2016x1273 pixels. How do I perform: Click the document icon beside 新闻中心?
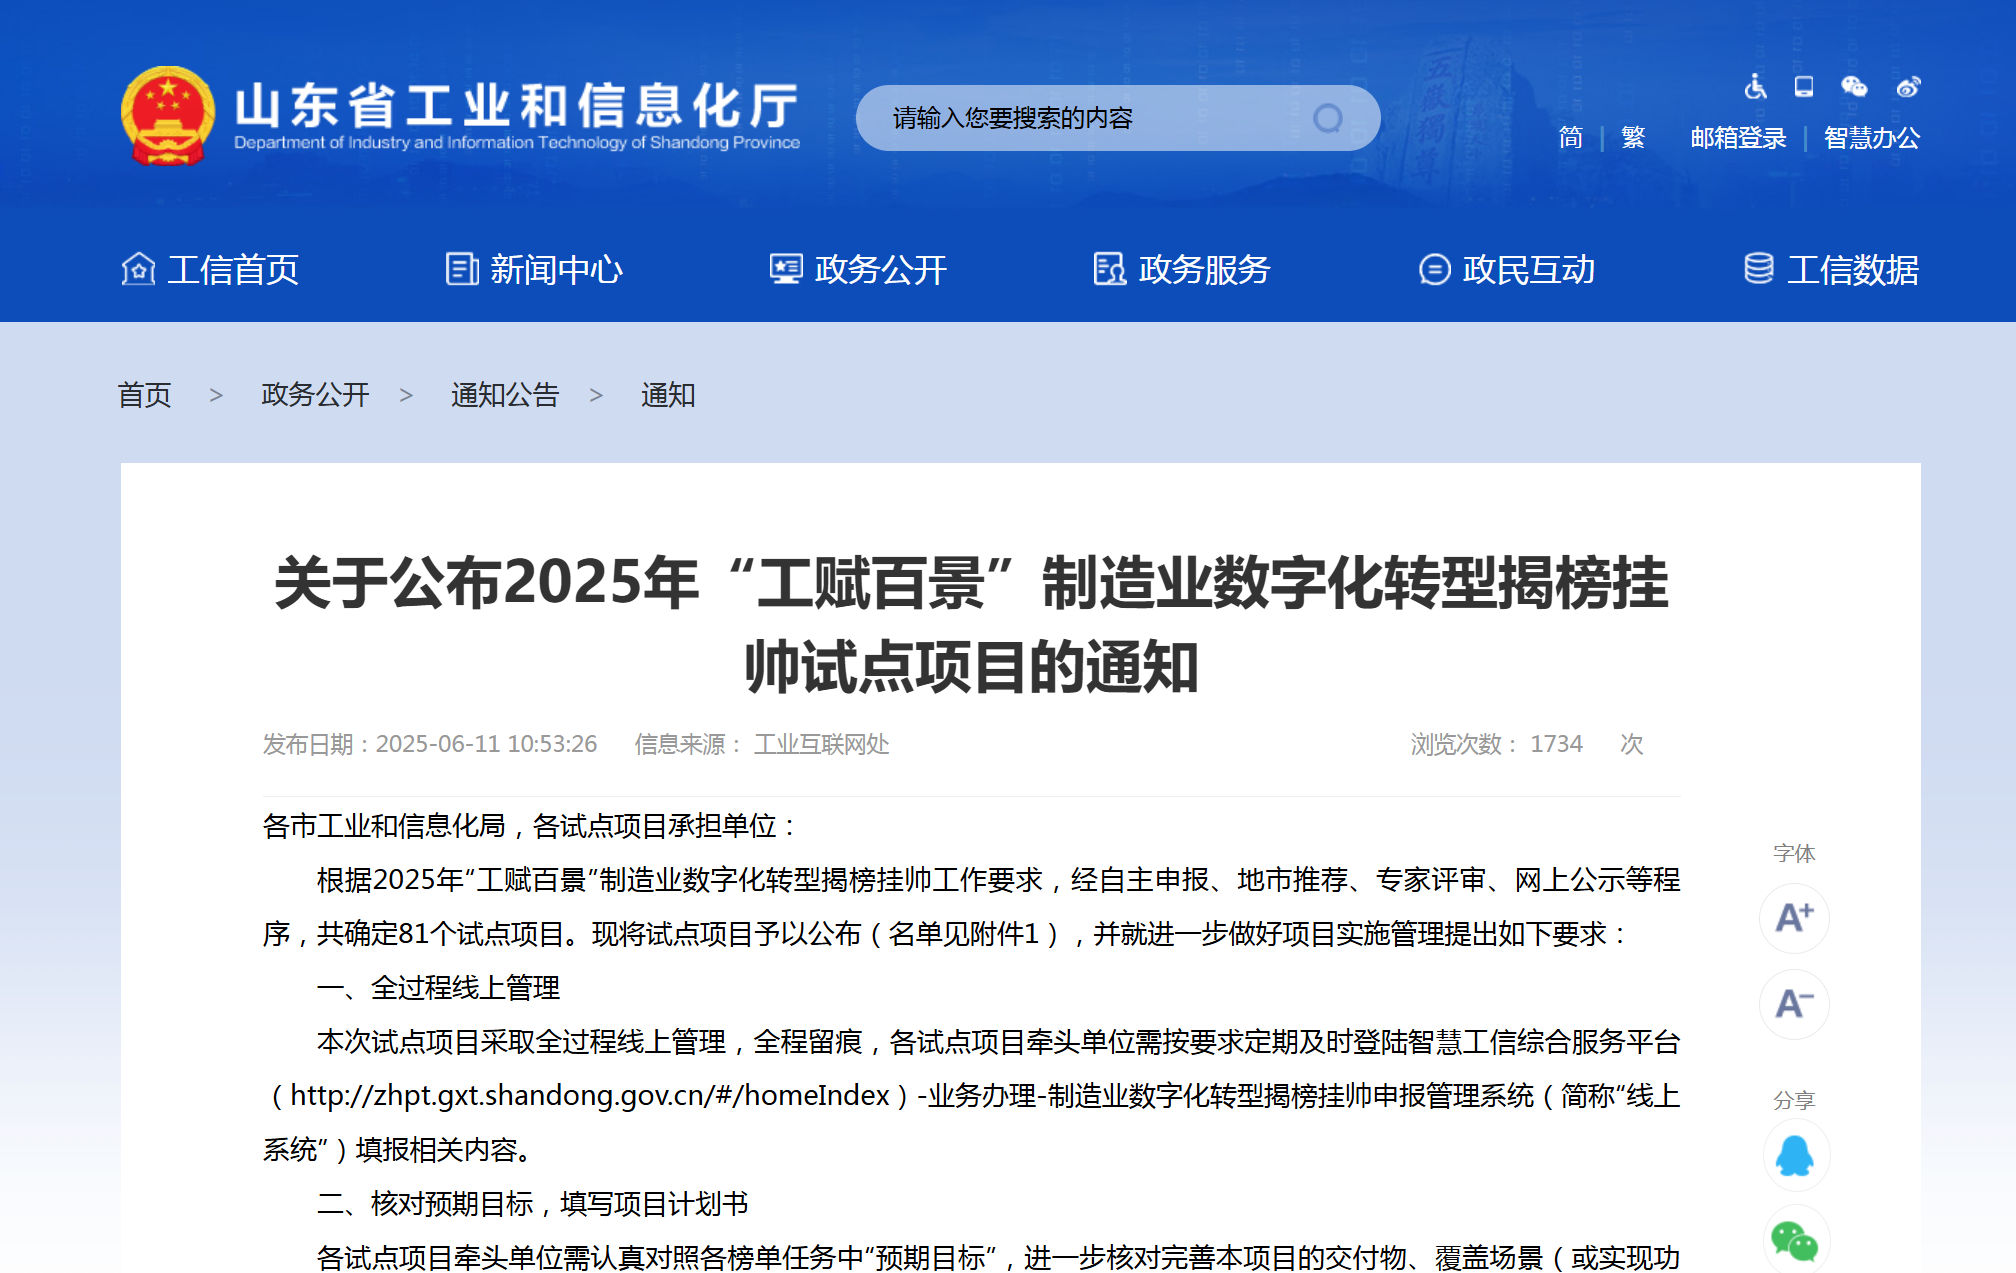click(x=462, y=269)
